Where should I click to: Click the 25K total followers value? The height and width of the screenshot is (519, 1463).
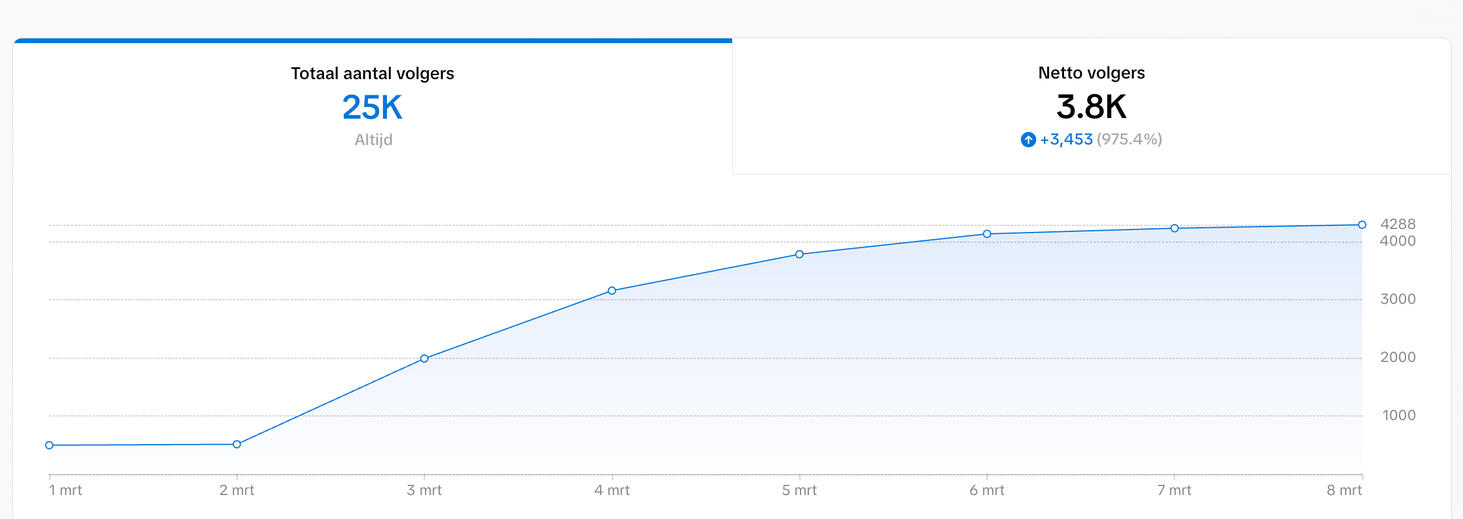point(372,107)
